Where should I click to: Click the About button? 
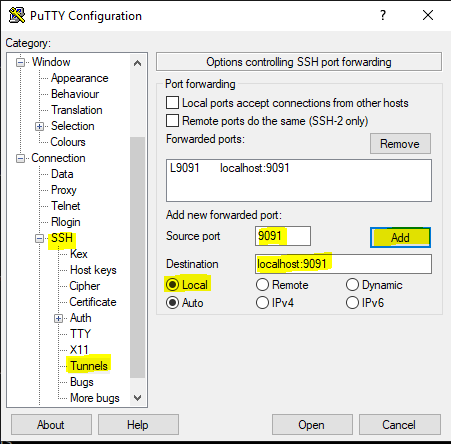[51, 425]
